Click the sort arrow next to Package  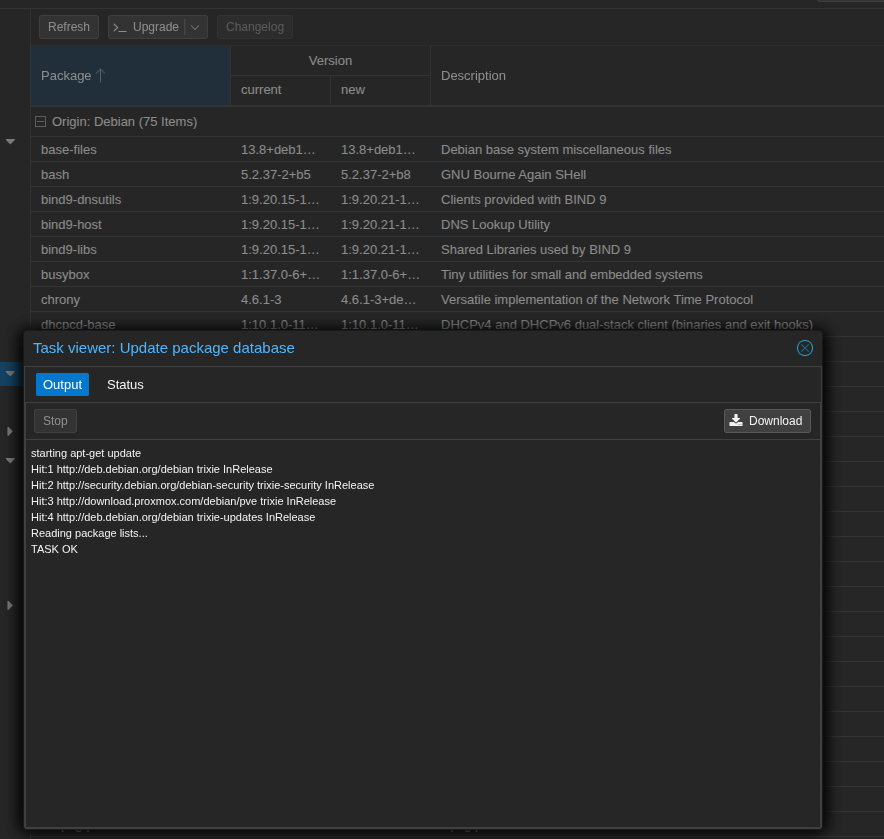pos(100,76)
